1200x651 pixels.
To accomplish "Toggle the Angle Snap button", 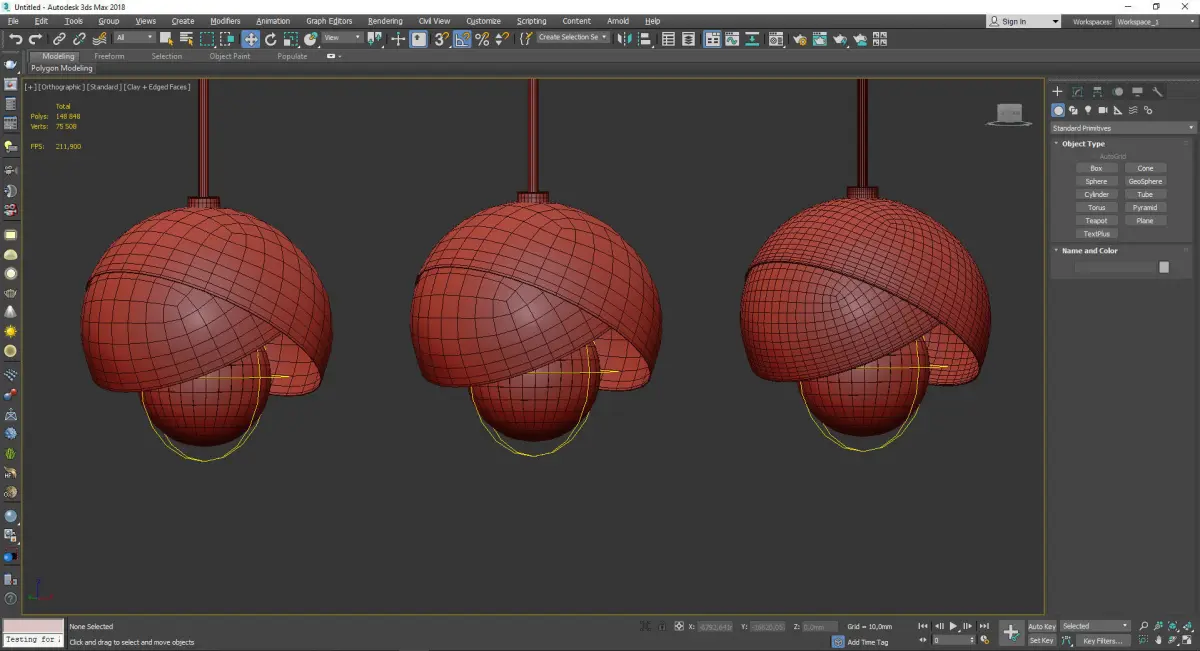I will point(462,39).
